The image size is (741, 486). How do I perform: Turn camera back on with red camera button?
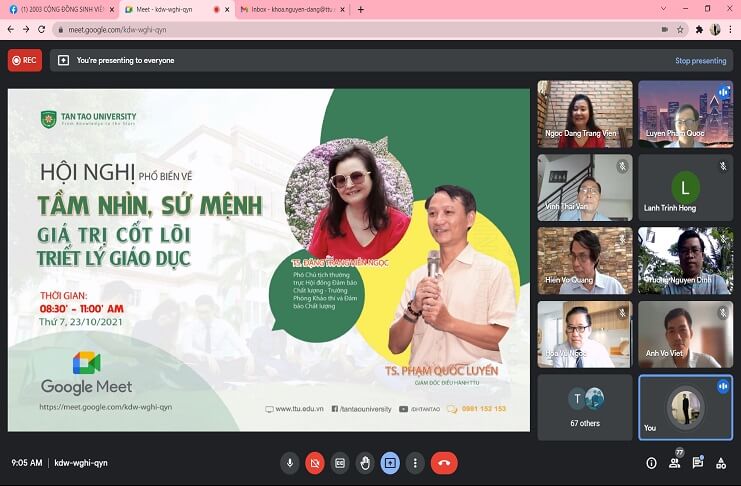pos(315,463)
